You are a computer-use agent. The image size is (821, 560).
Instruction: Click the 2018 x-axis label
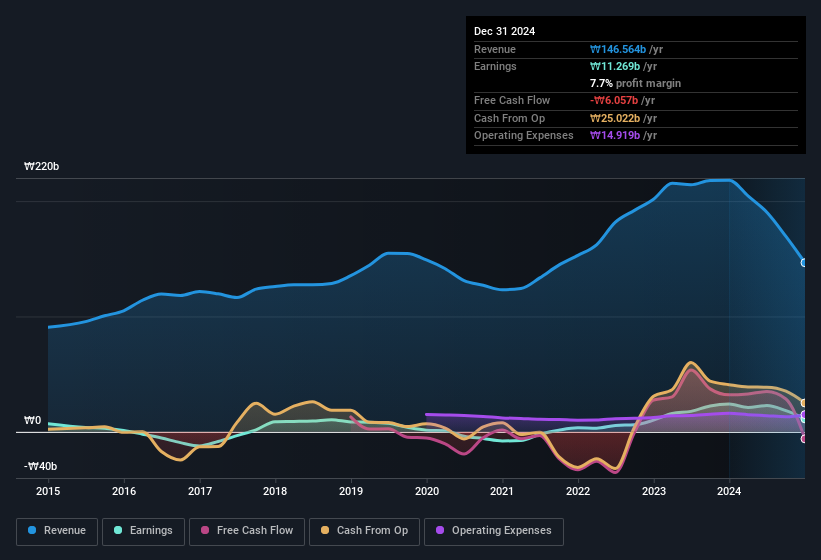(x=275, y=491)
